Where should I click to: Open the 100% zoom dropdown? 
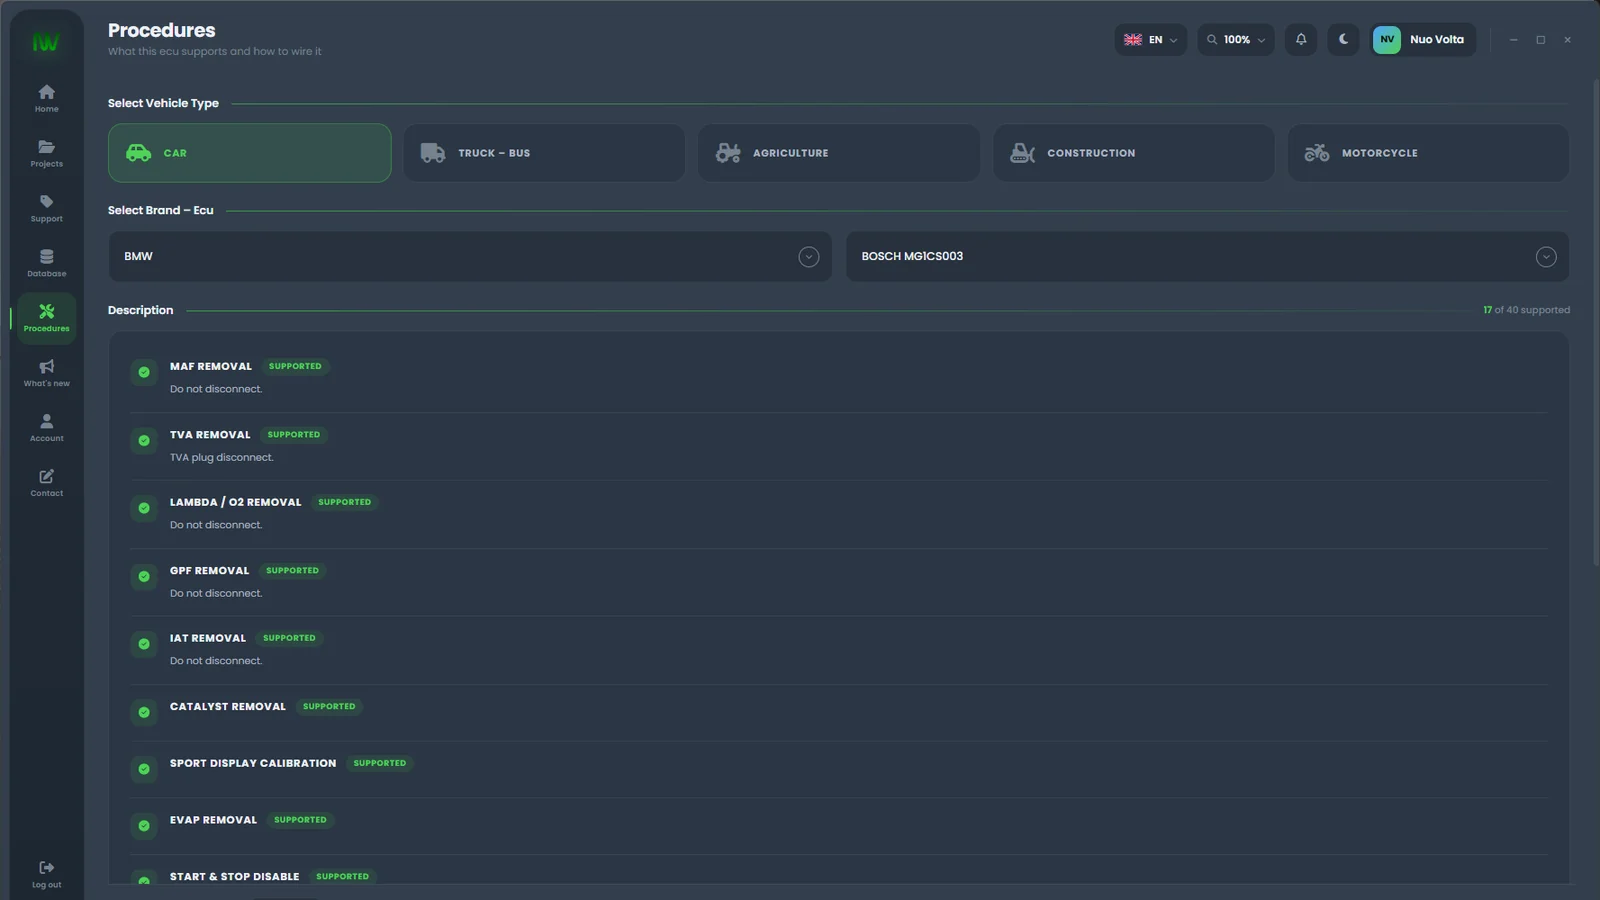click(x=1236, y=40)
